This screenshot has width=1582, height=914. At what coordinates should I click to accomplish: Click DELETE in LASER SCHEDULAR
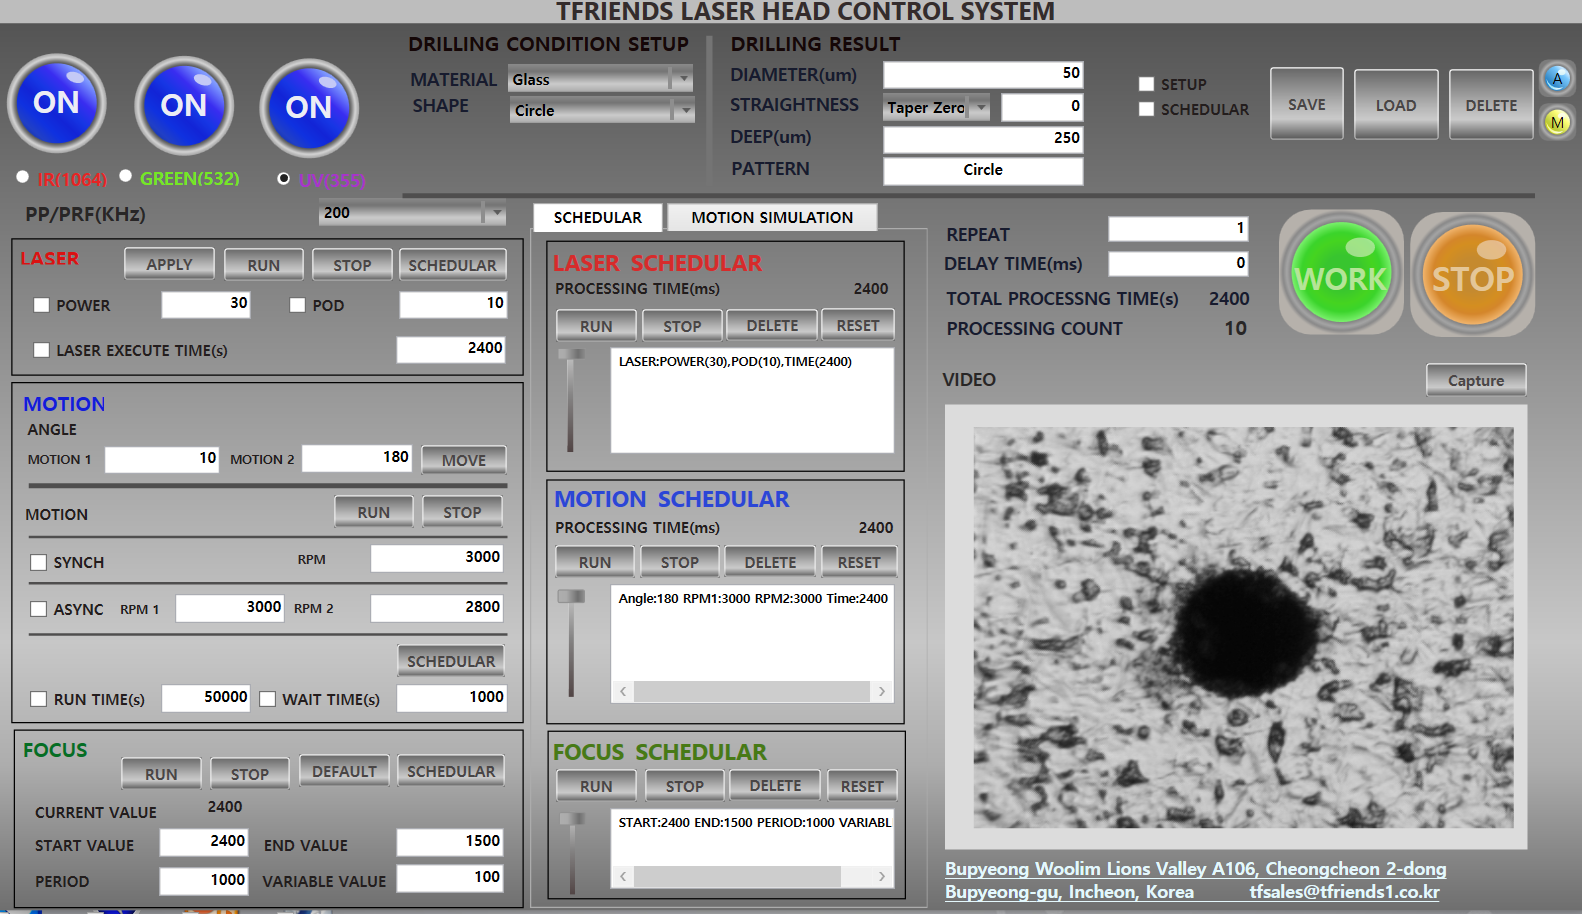tap(772, 325)
